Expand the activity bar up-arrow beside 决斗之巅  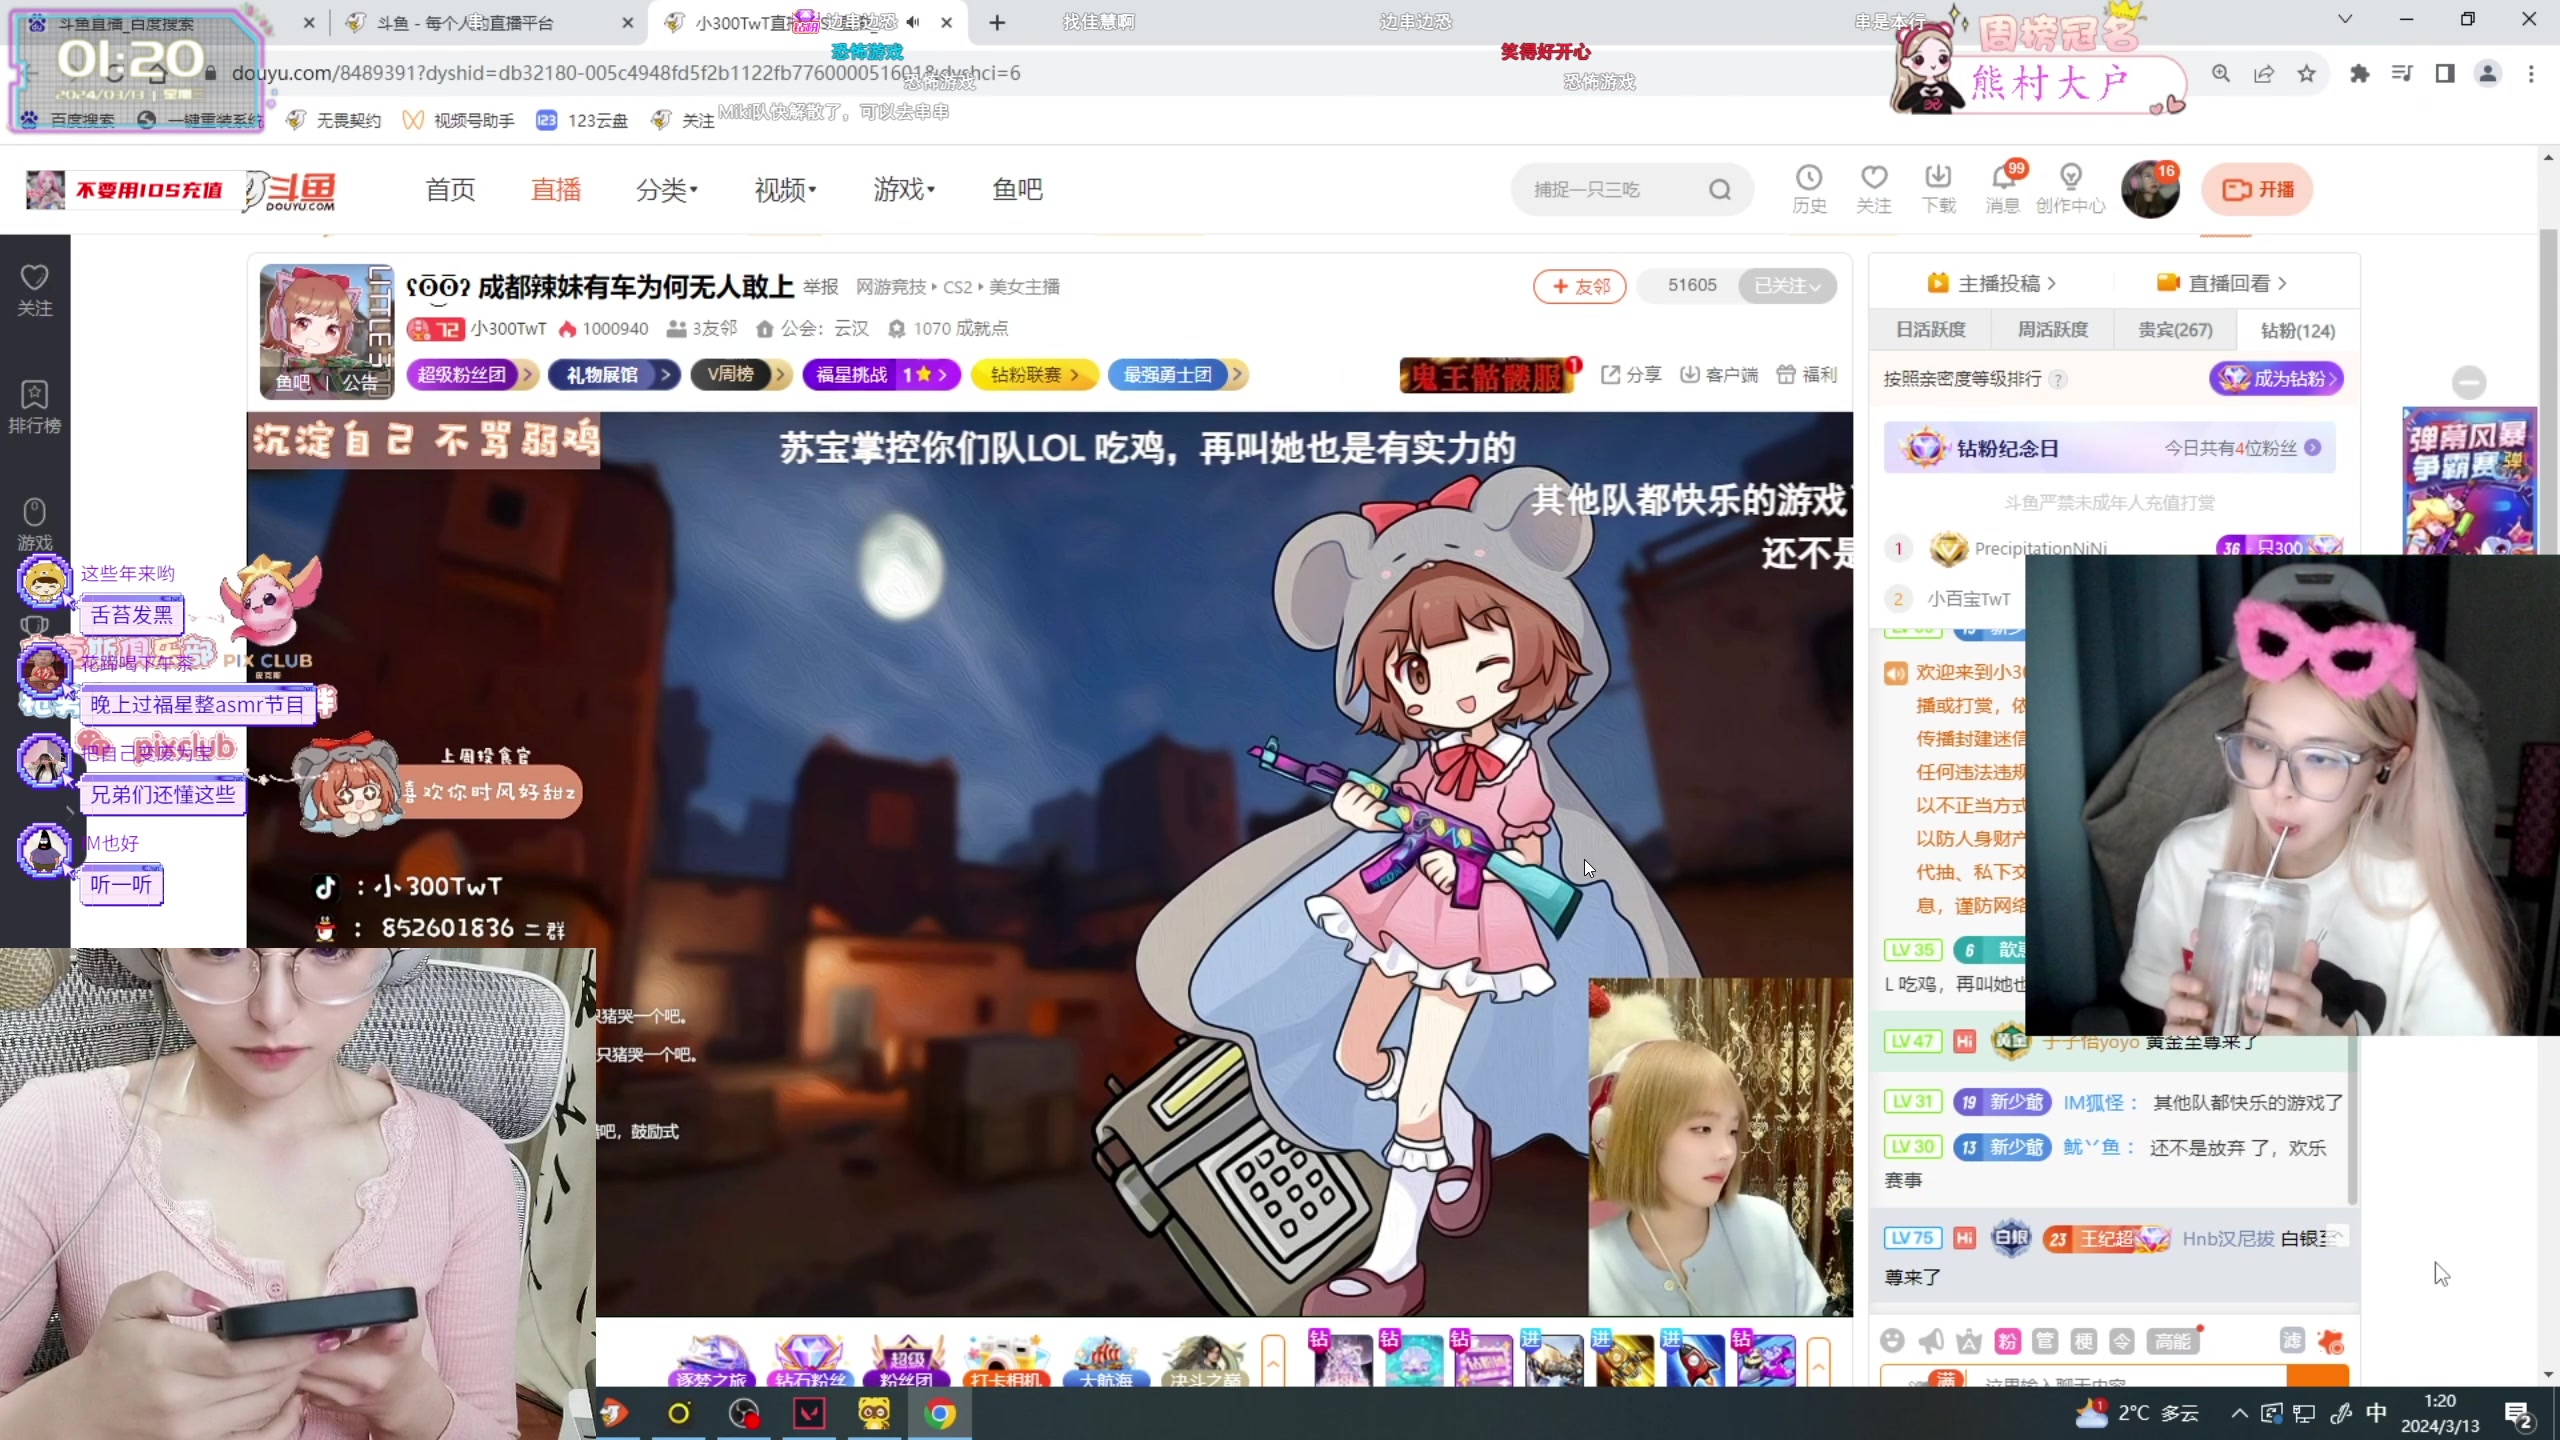(1273, 1361)
